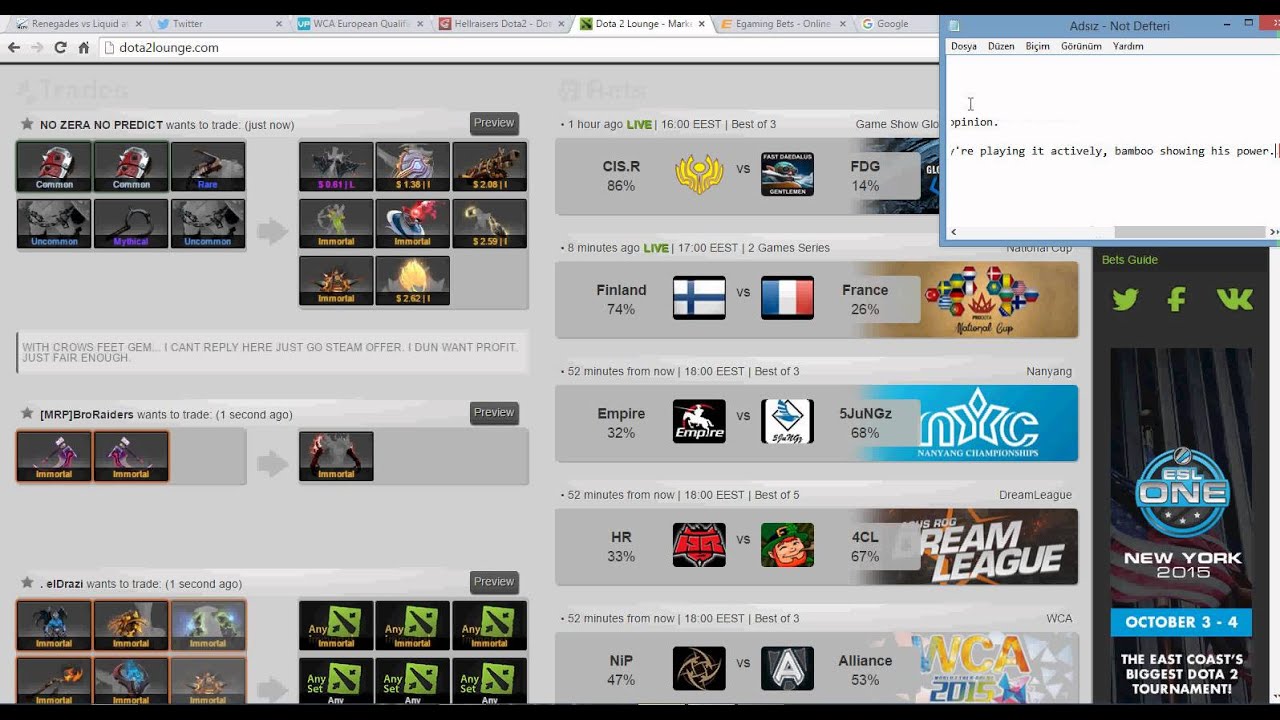This screenshot has height=720, width=1280.
Task: Open NO ZERA NO PREDICT profile link
Action: click(101, 125)
